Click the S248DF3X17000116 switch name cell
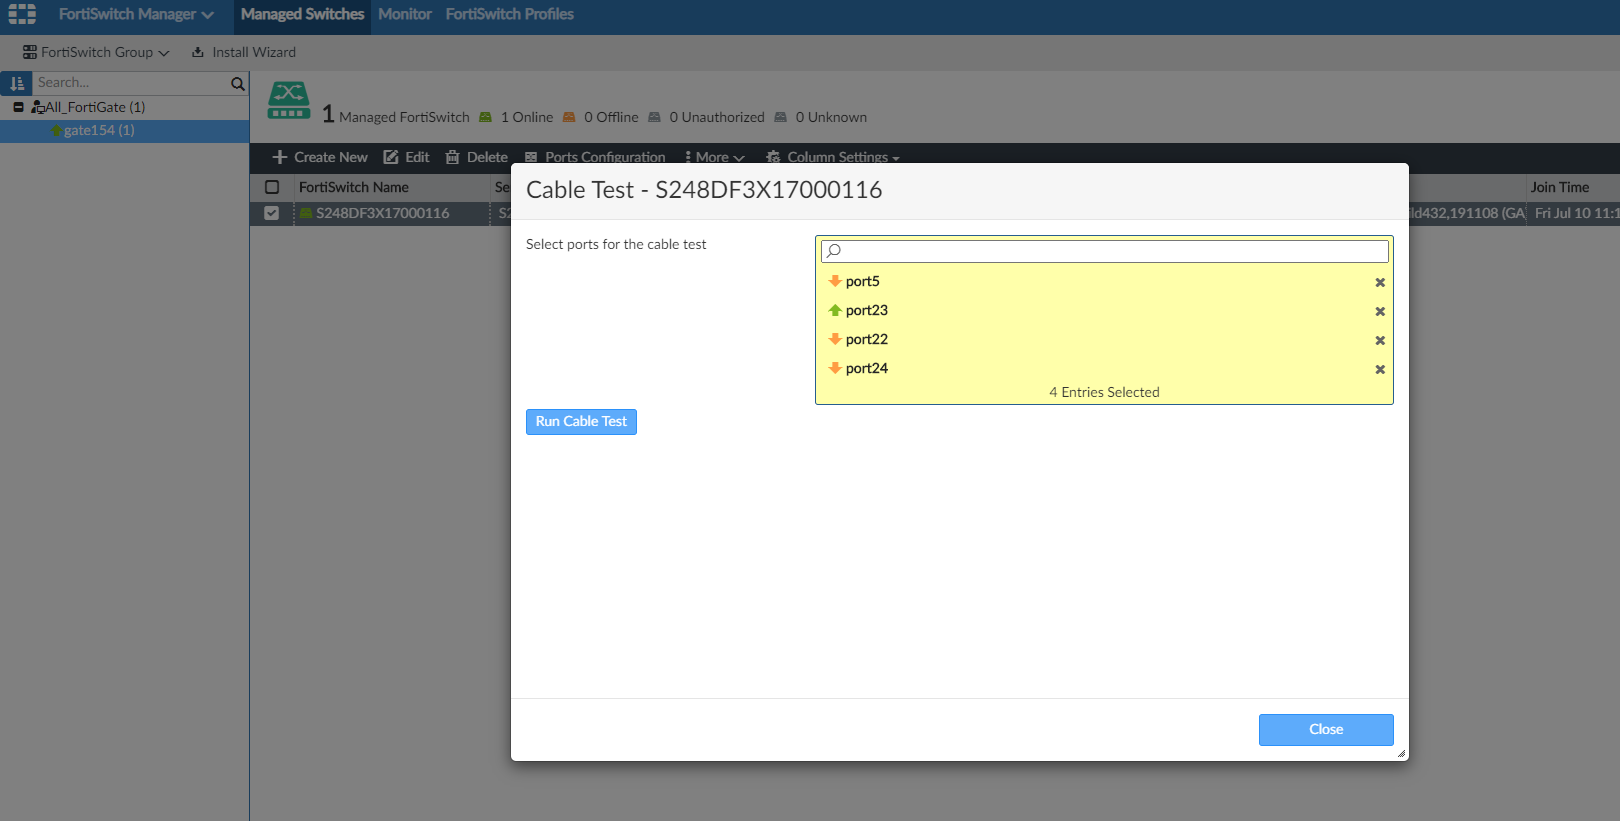 383,213
